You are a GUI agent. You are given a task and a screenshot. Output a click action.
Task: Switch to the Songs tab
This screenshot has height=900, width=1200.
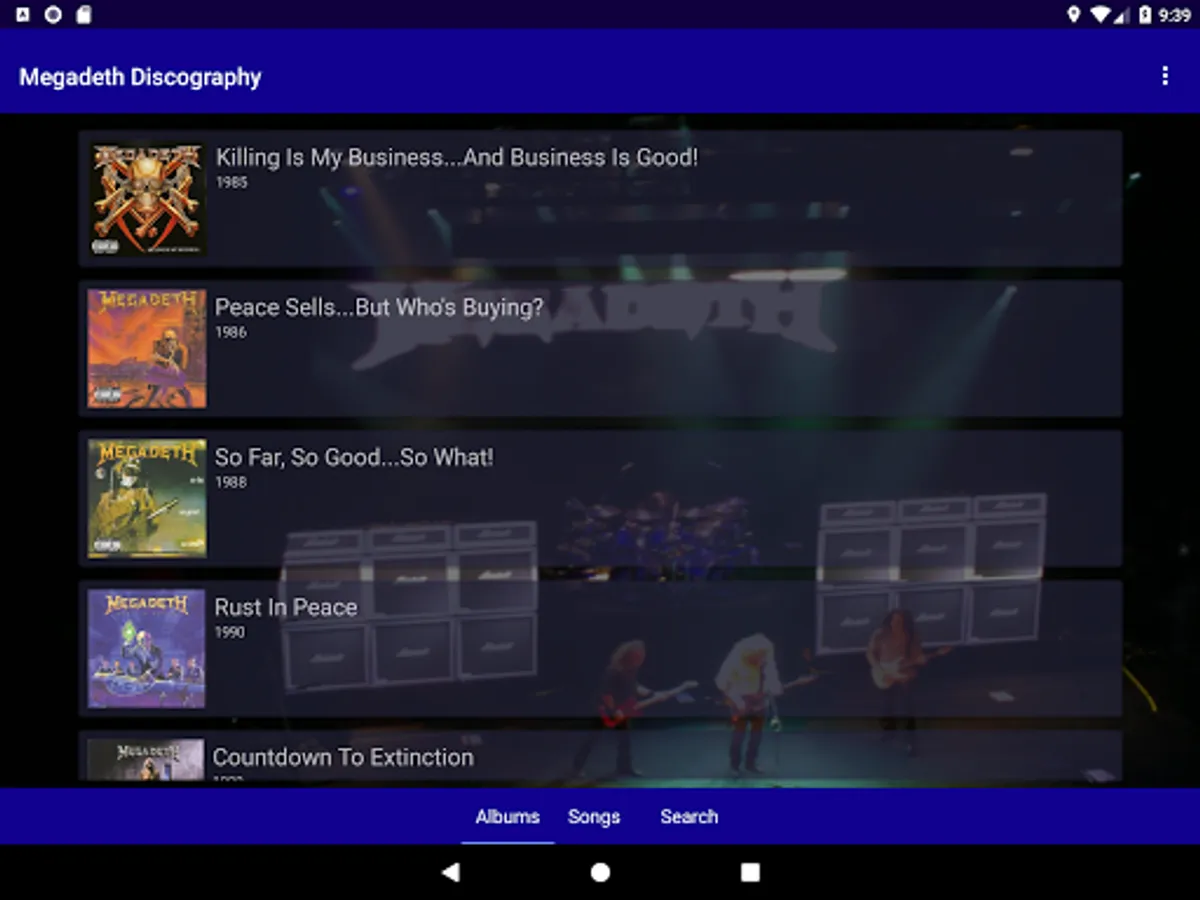click(594, 816)
